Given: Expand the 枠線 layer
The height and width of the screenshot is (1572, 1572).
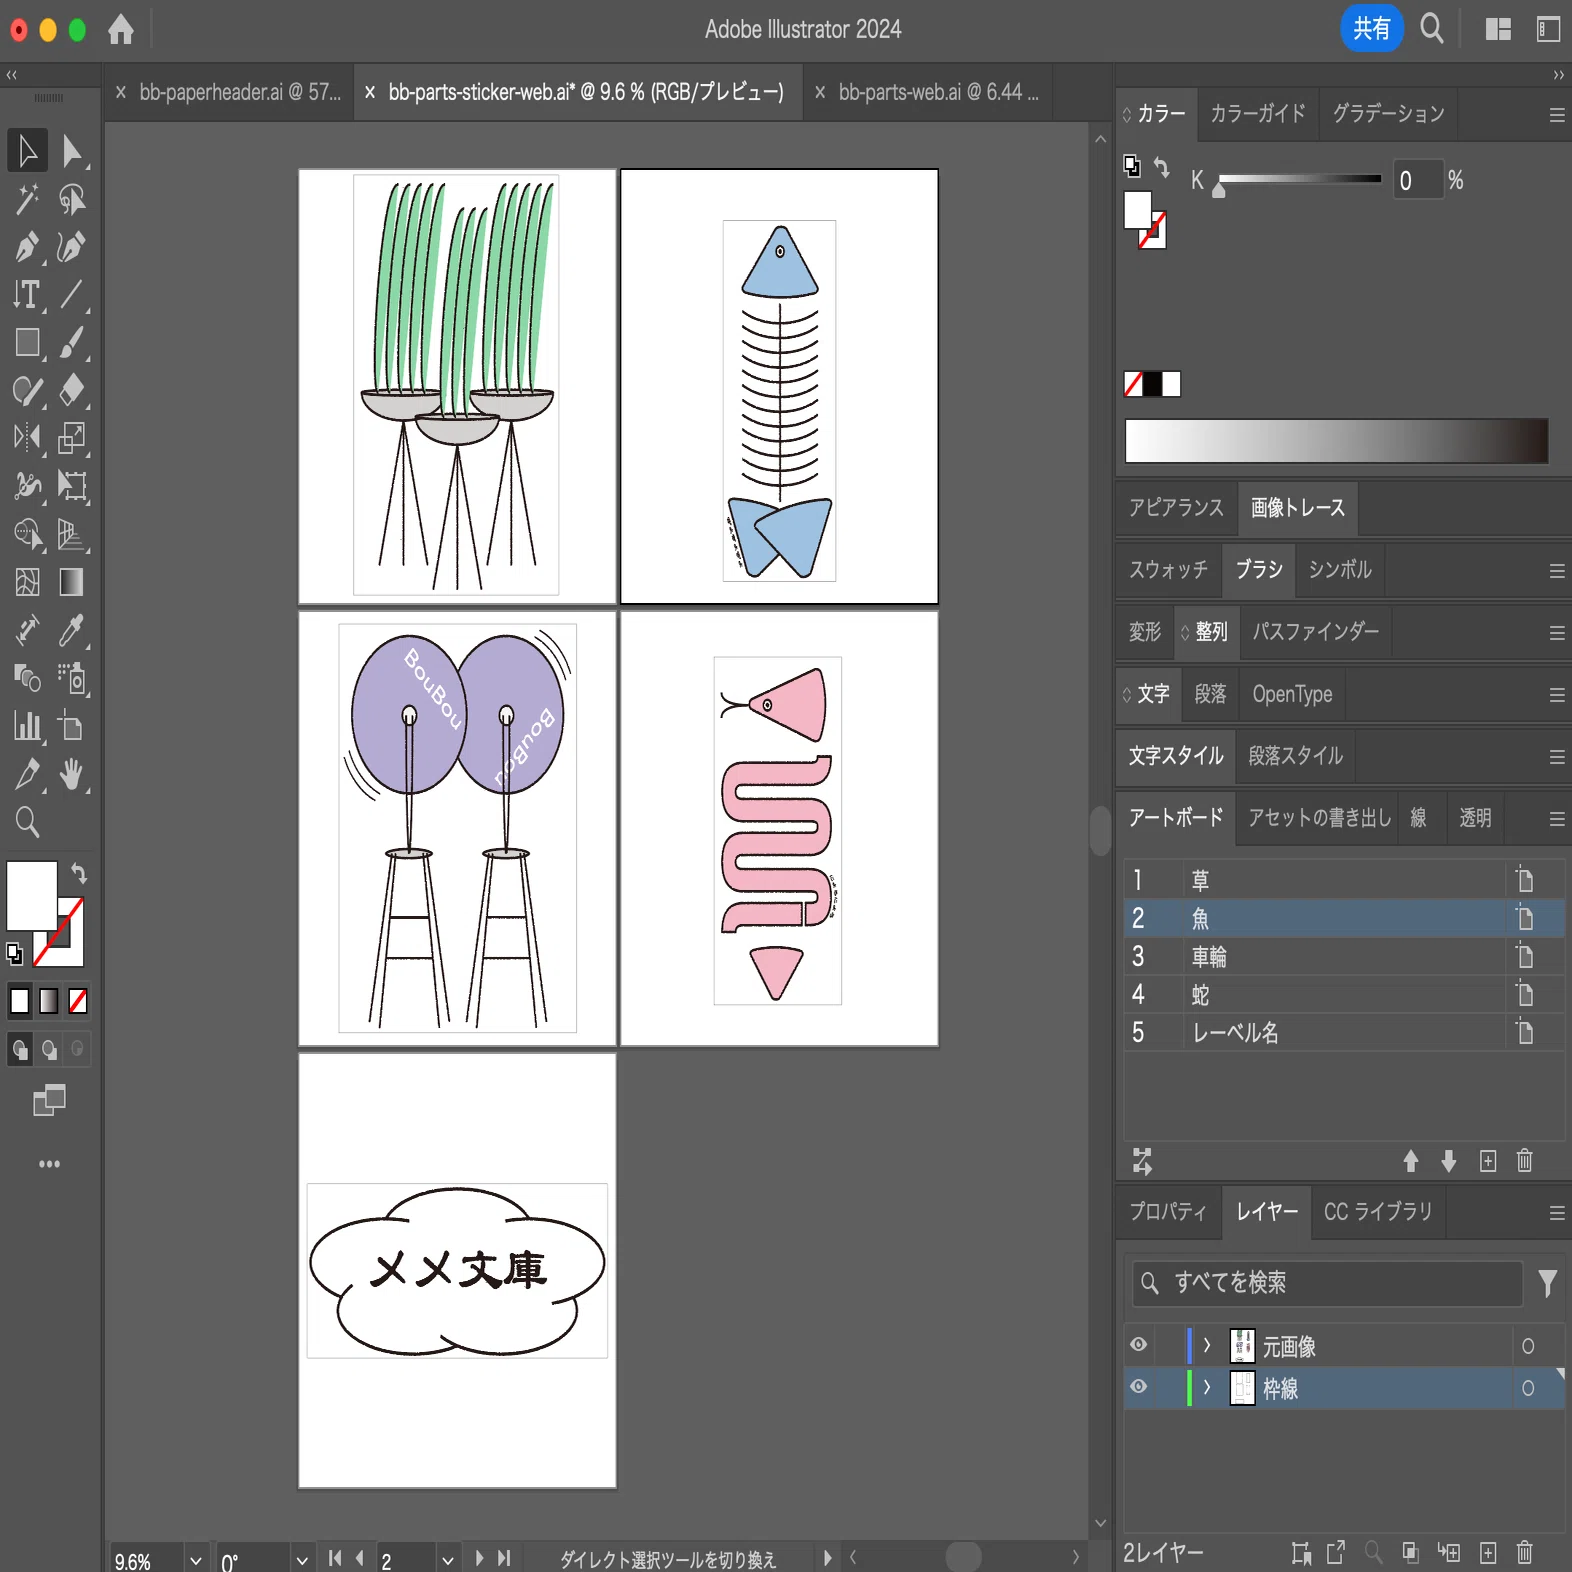Looking at the screenshot, I should pos(1207,1387).
